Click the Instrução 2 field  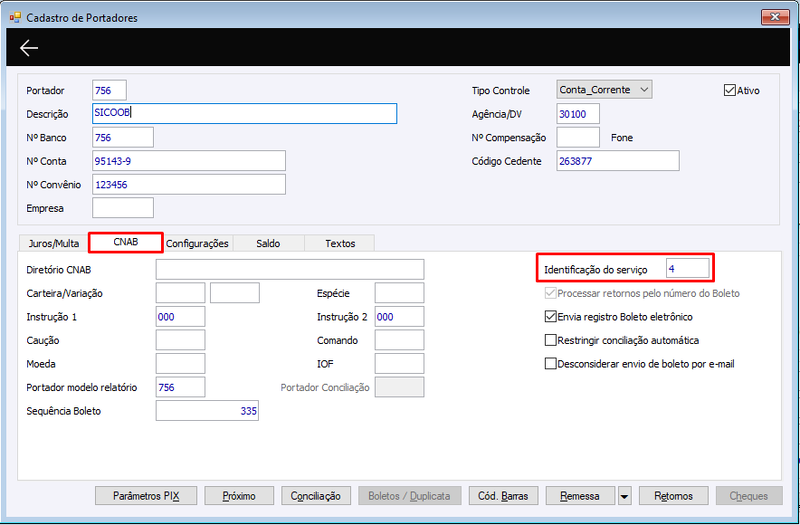(x=399, y=316)
